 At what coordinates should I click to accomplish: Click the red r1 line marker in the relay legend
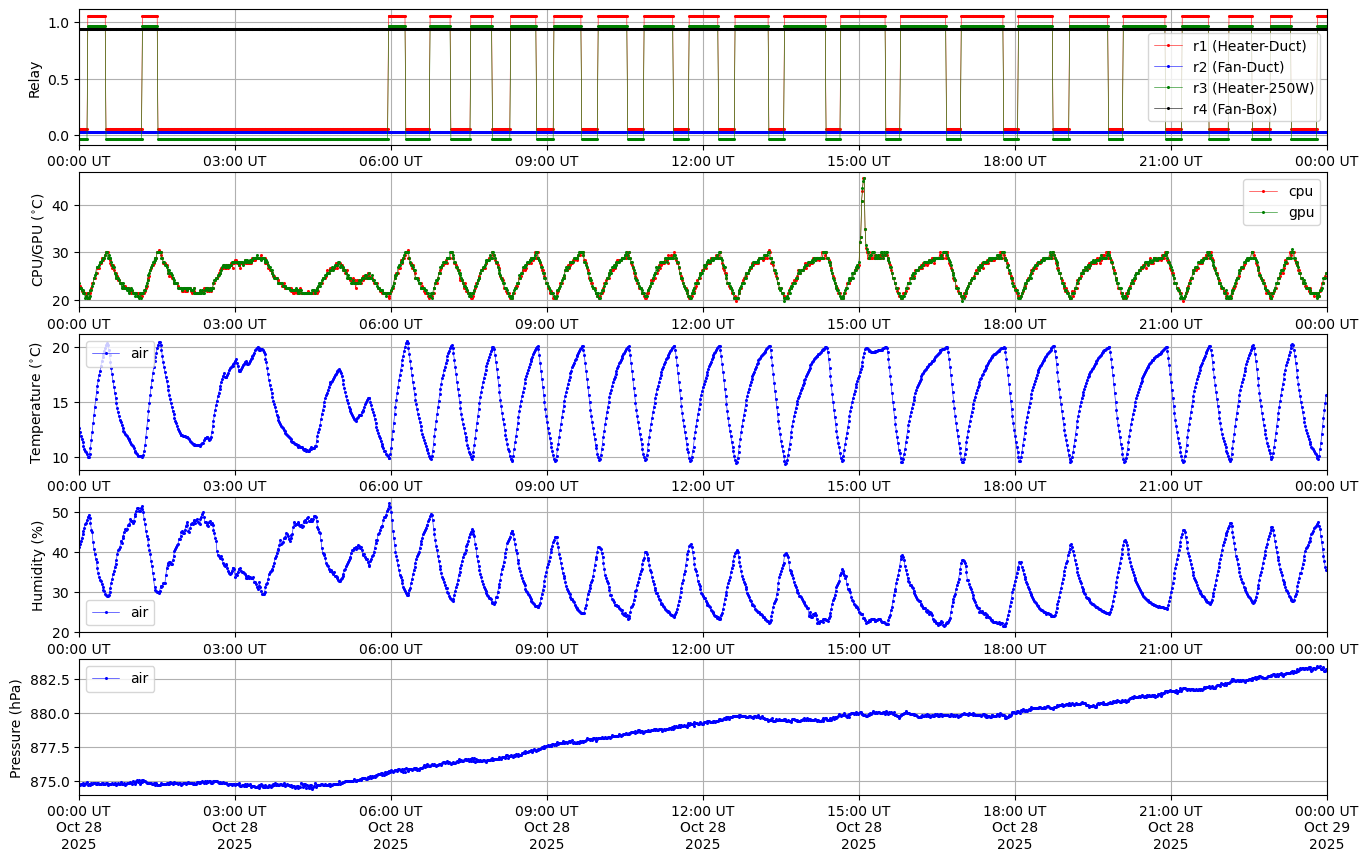coord(1167,45)
